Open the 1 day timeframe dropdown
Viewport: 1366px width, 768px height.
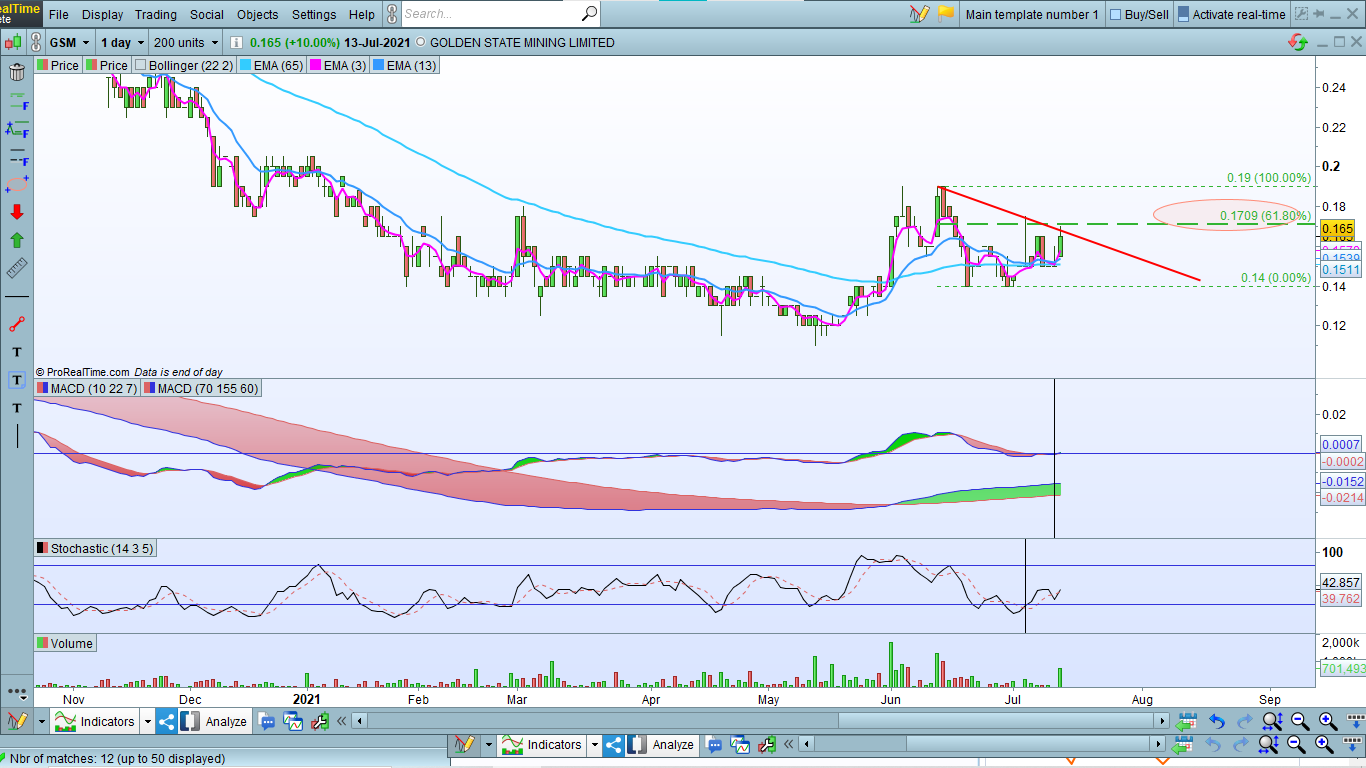(122, 43)
